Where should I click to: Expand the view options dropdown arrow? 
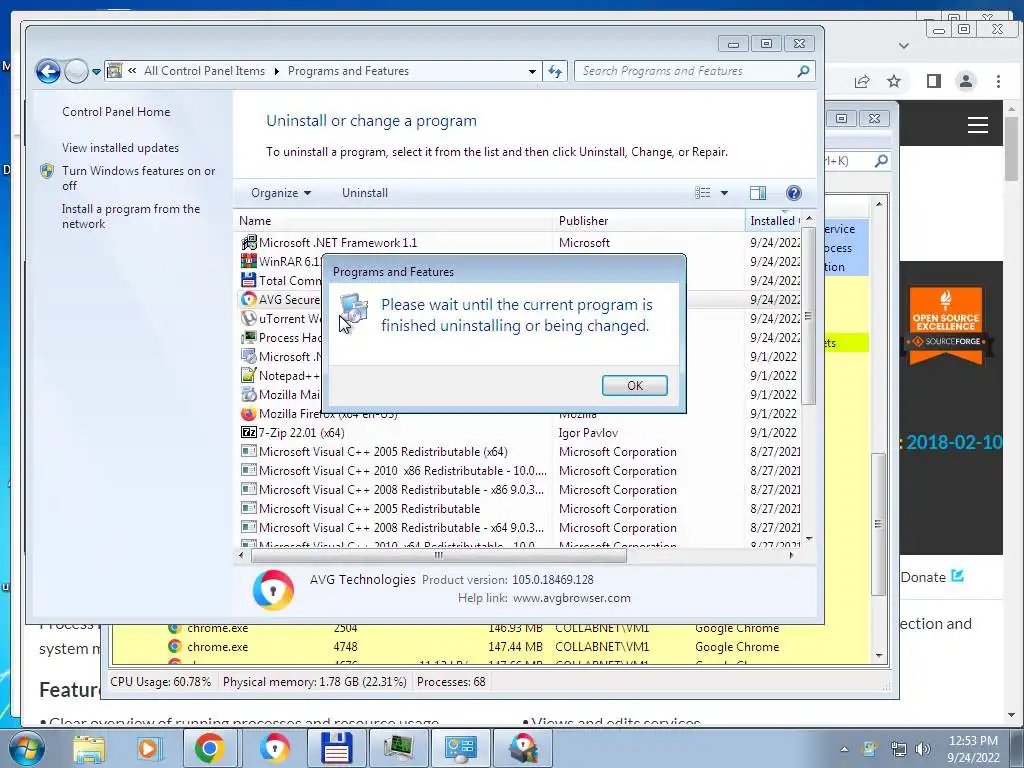724,193
